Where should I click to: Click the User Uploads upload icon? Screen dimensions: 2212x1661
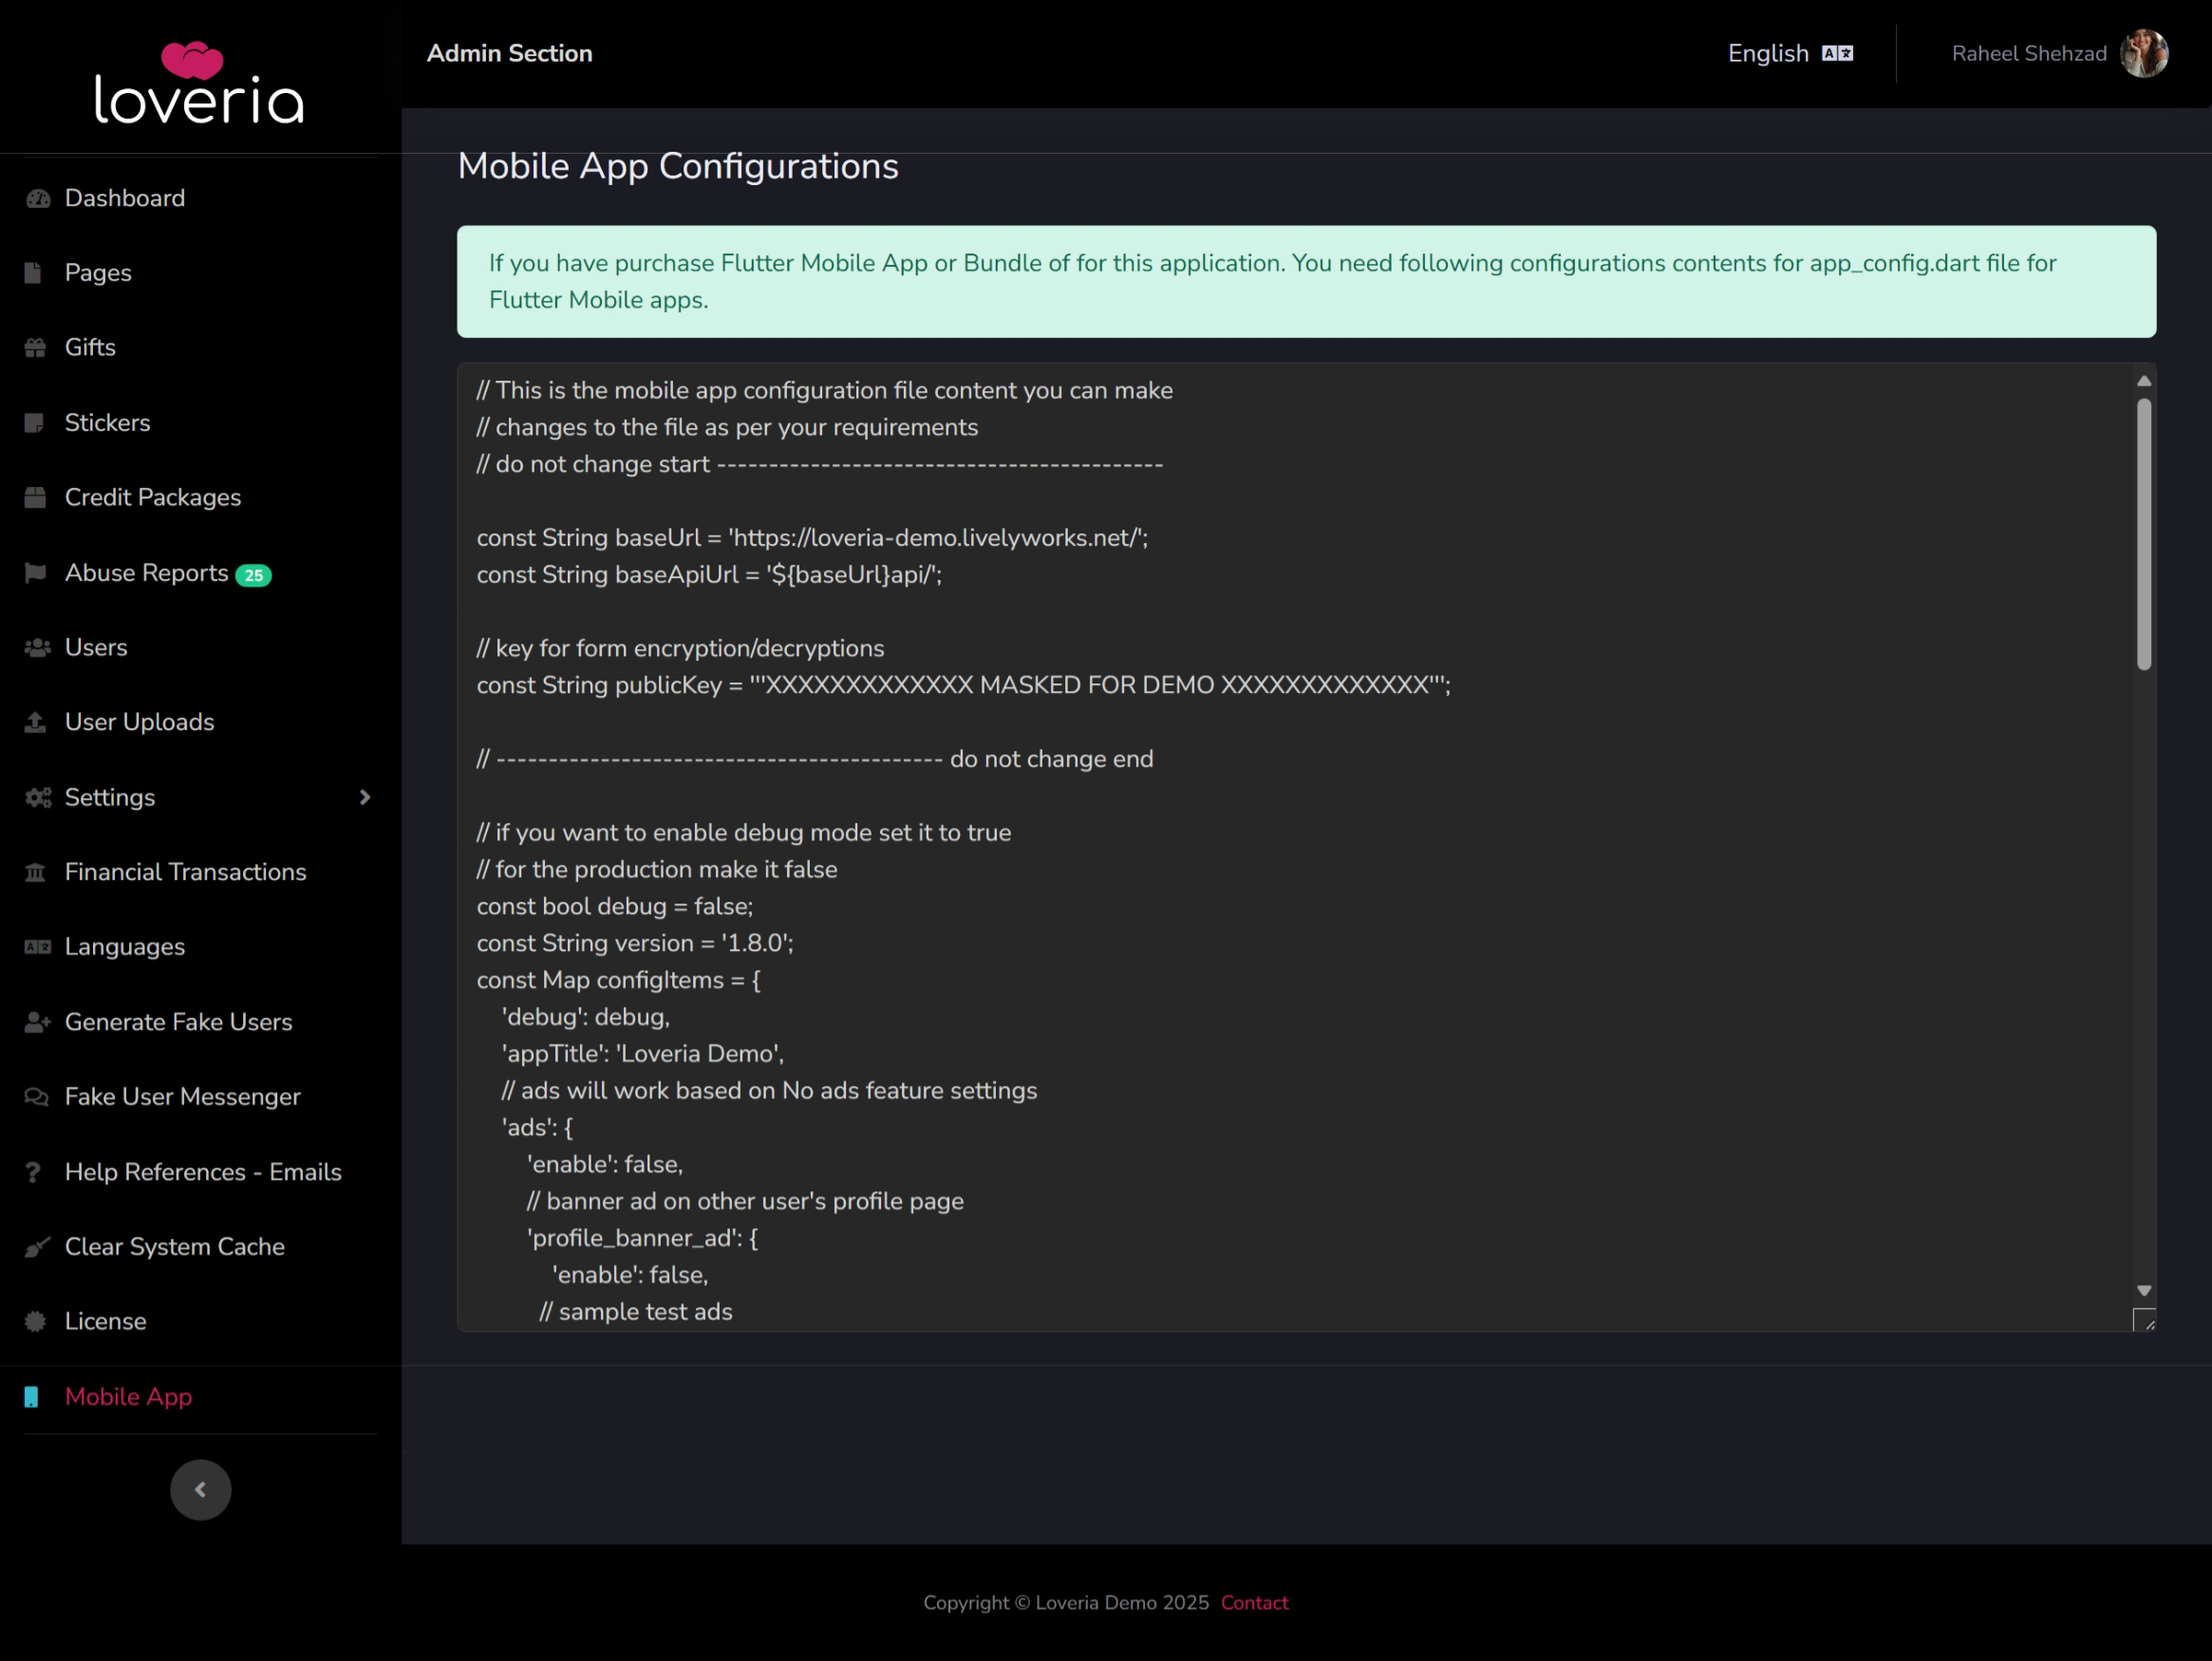tap(36, 722)
